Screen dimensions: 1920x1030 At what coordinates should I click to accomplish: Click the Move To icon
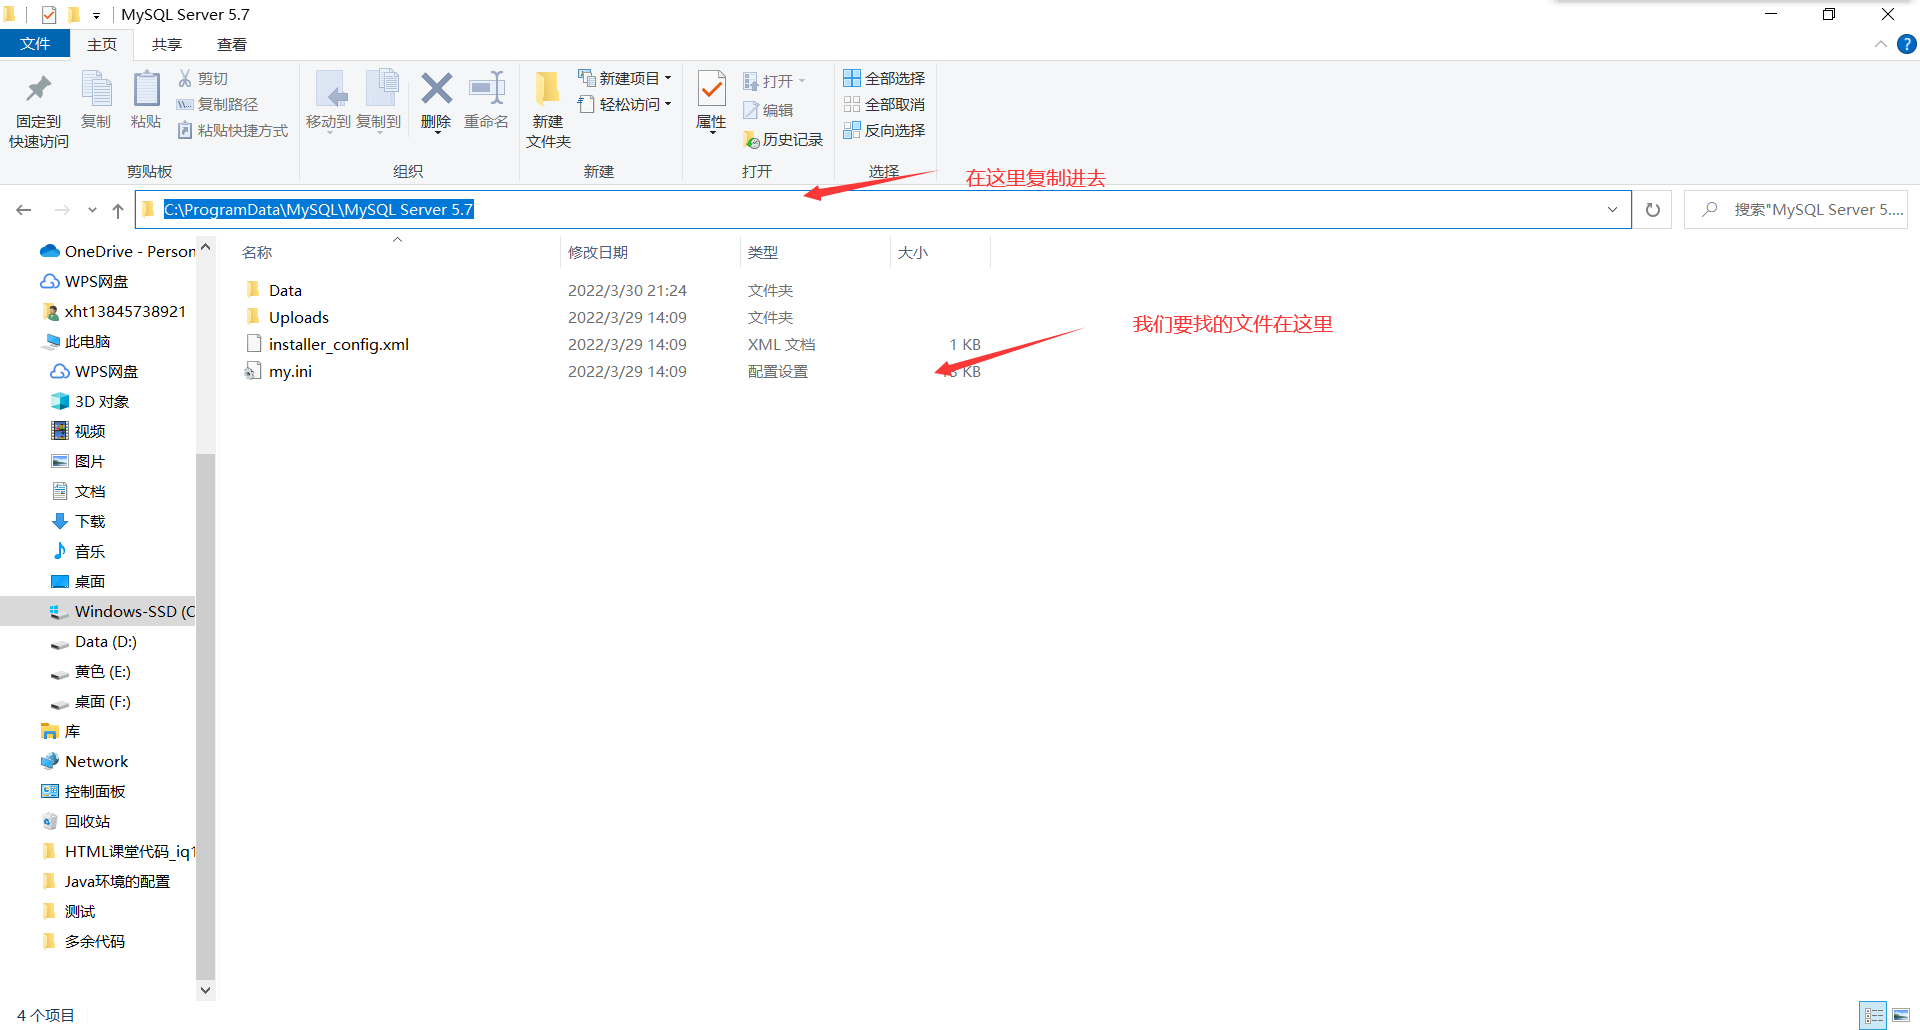click(329, 88)
